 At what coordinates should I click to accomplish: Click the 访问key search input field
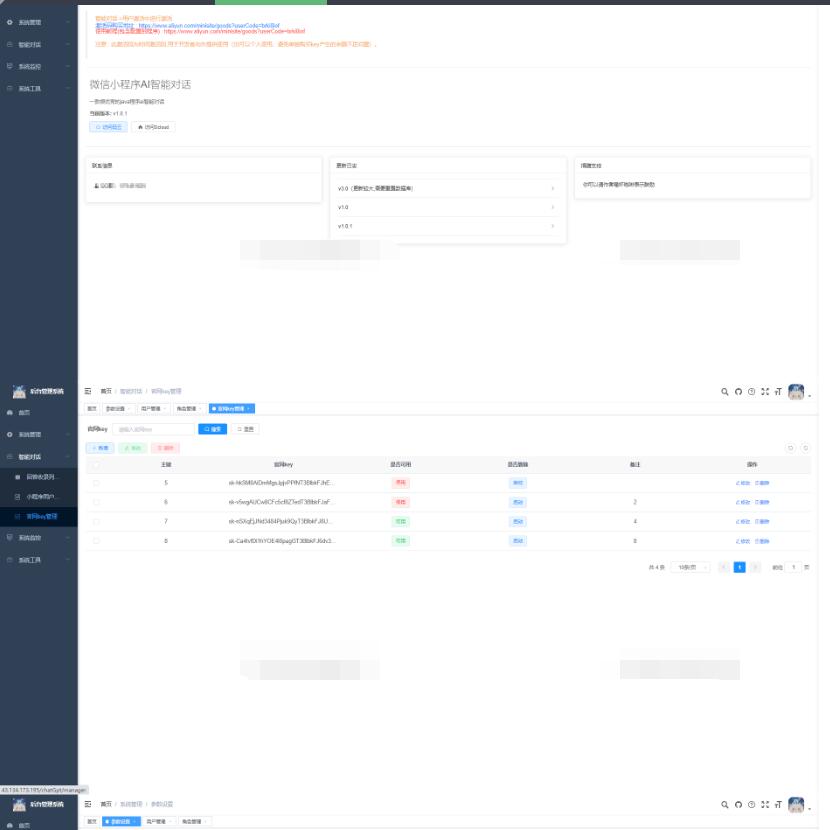154,429
